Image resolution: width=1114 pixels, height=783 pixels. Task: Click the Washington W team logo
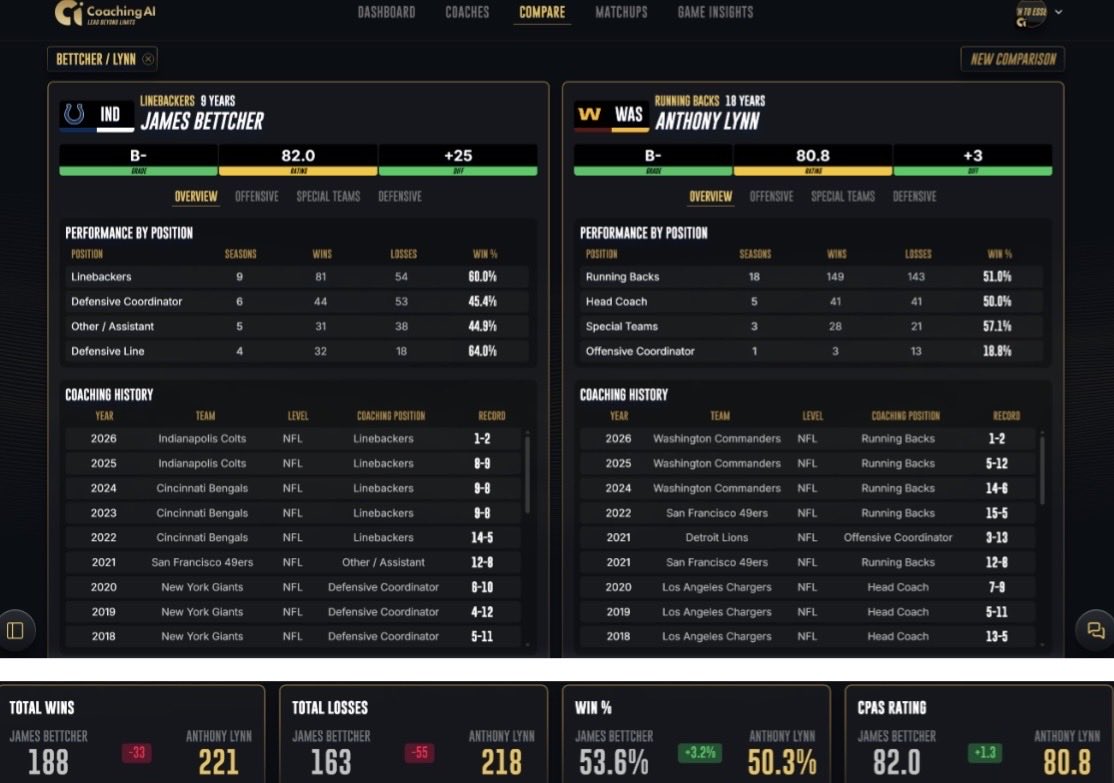click(x=589, y=114)
